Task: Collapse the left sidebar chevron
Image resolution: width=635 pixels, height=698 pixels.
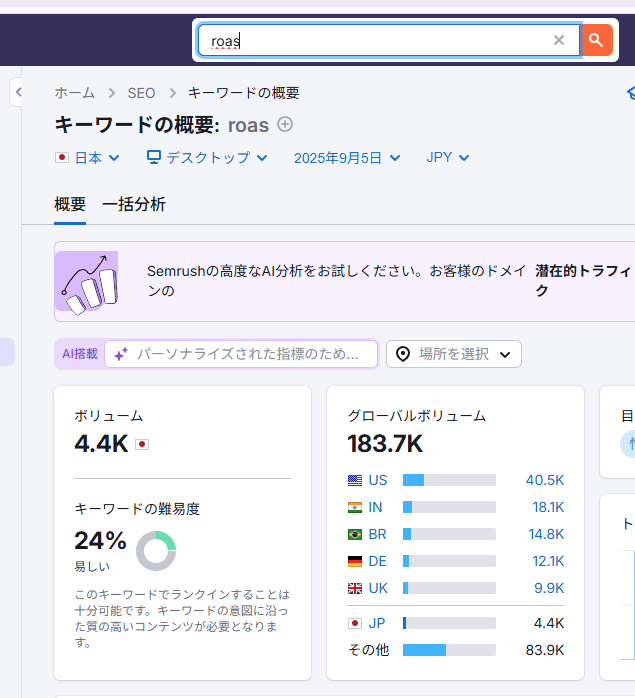Action: (x=17, y=93)
